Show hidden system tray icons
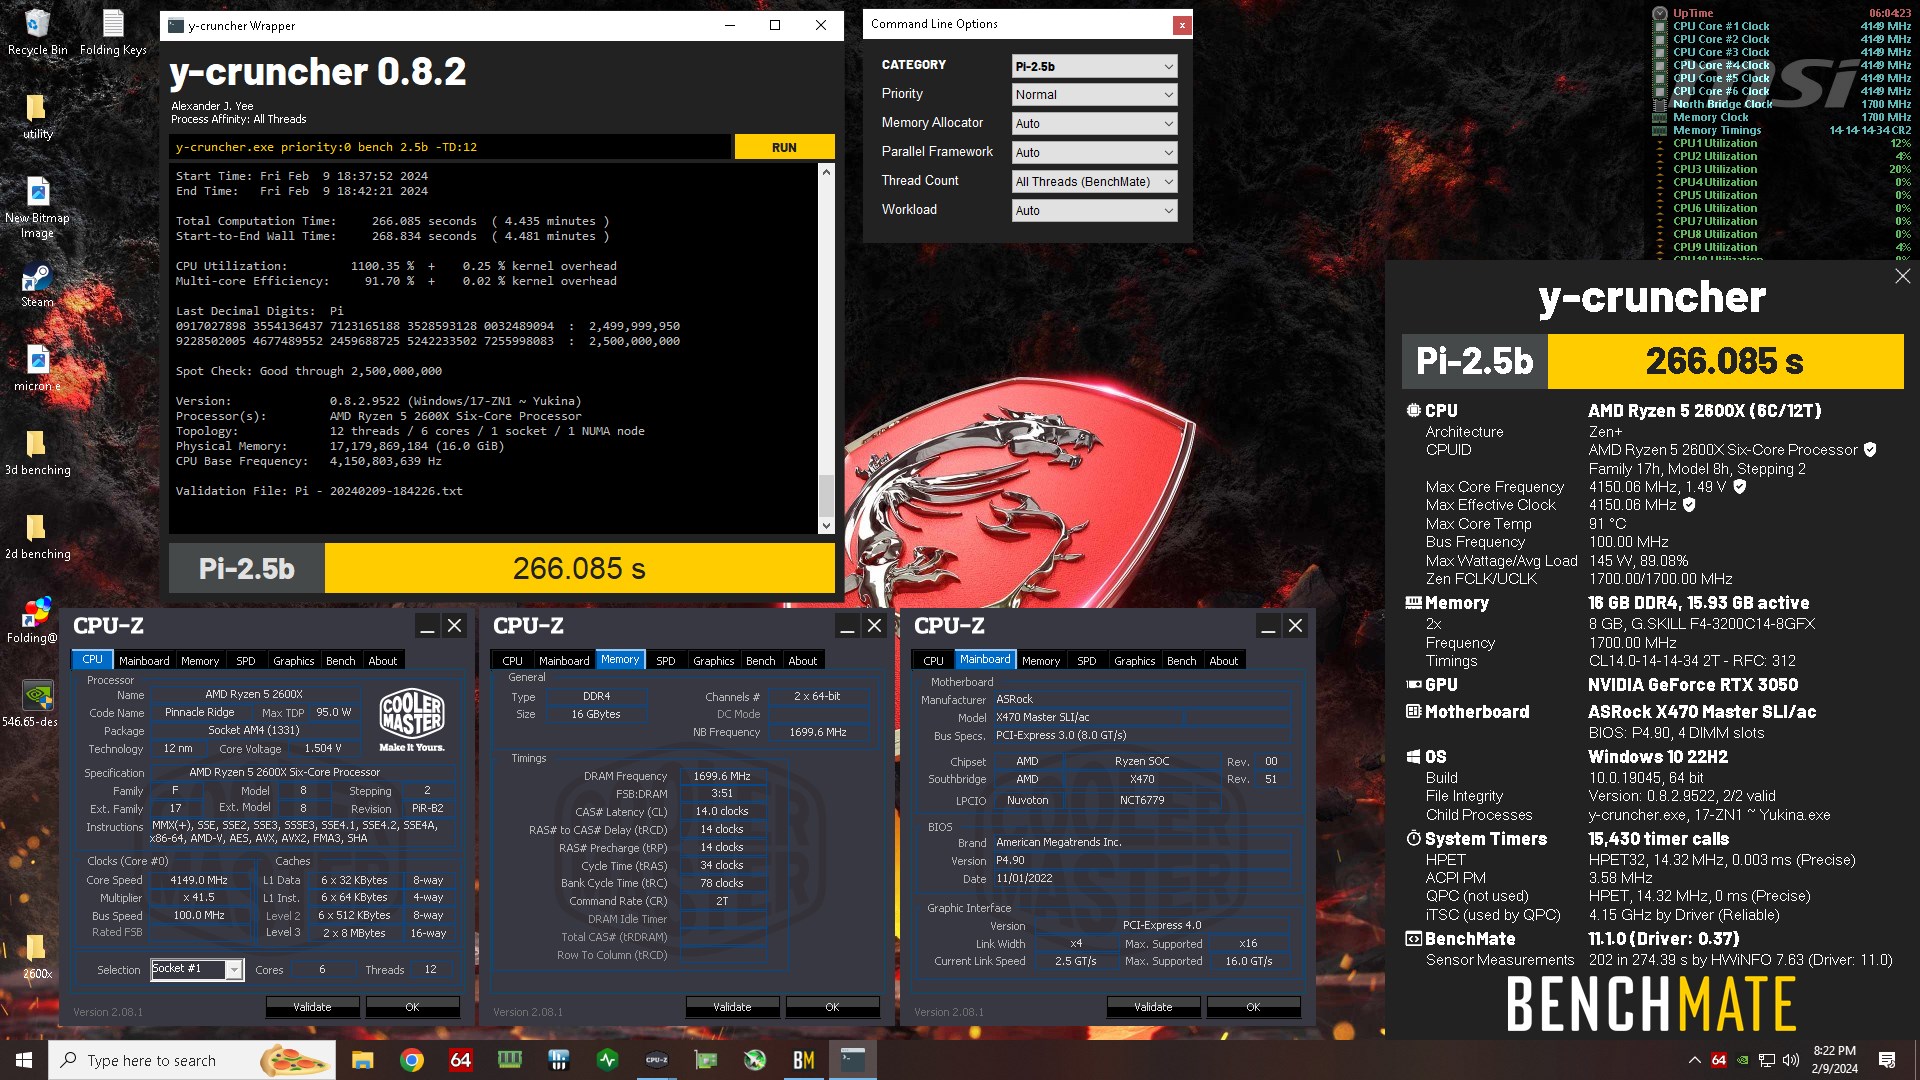1920x1080 pixels. (x=1694, y=1060)
